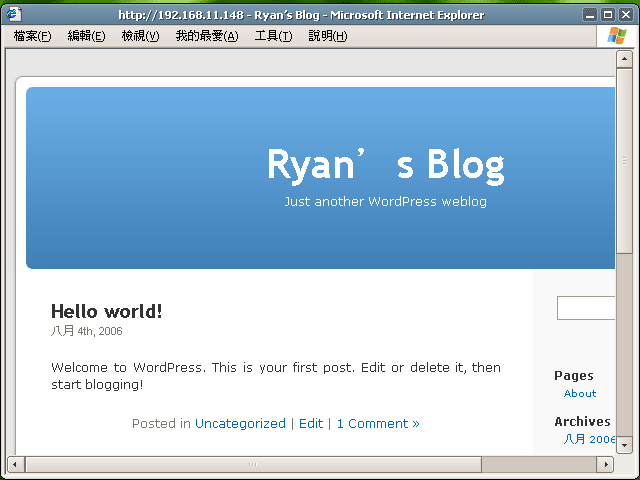Open the 檔案(F) menu

pyautogui.click(x=33, y=36)
